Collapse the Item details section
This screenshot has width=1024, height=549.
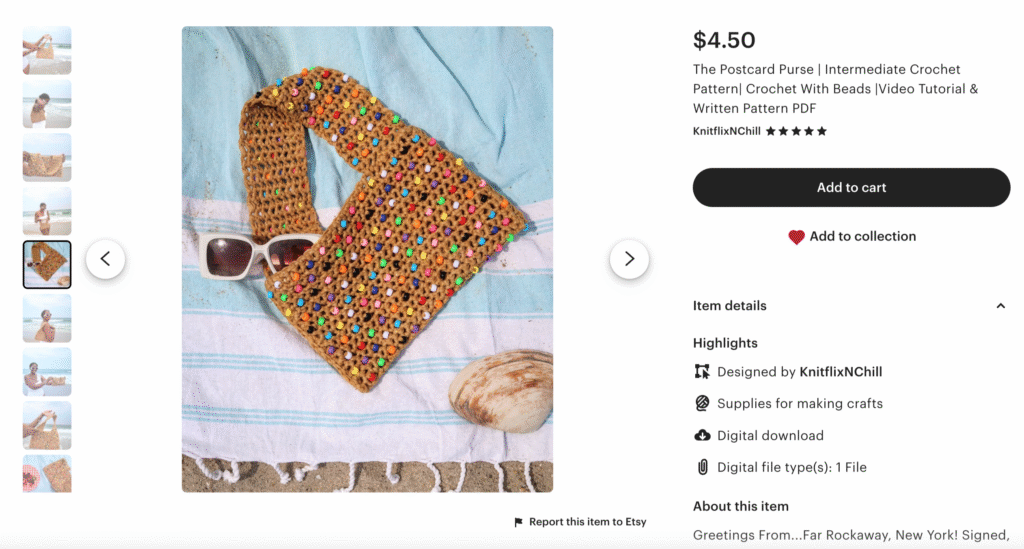coord(1000,306)
